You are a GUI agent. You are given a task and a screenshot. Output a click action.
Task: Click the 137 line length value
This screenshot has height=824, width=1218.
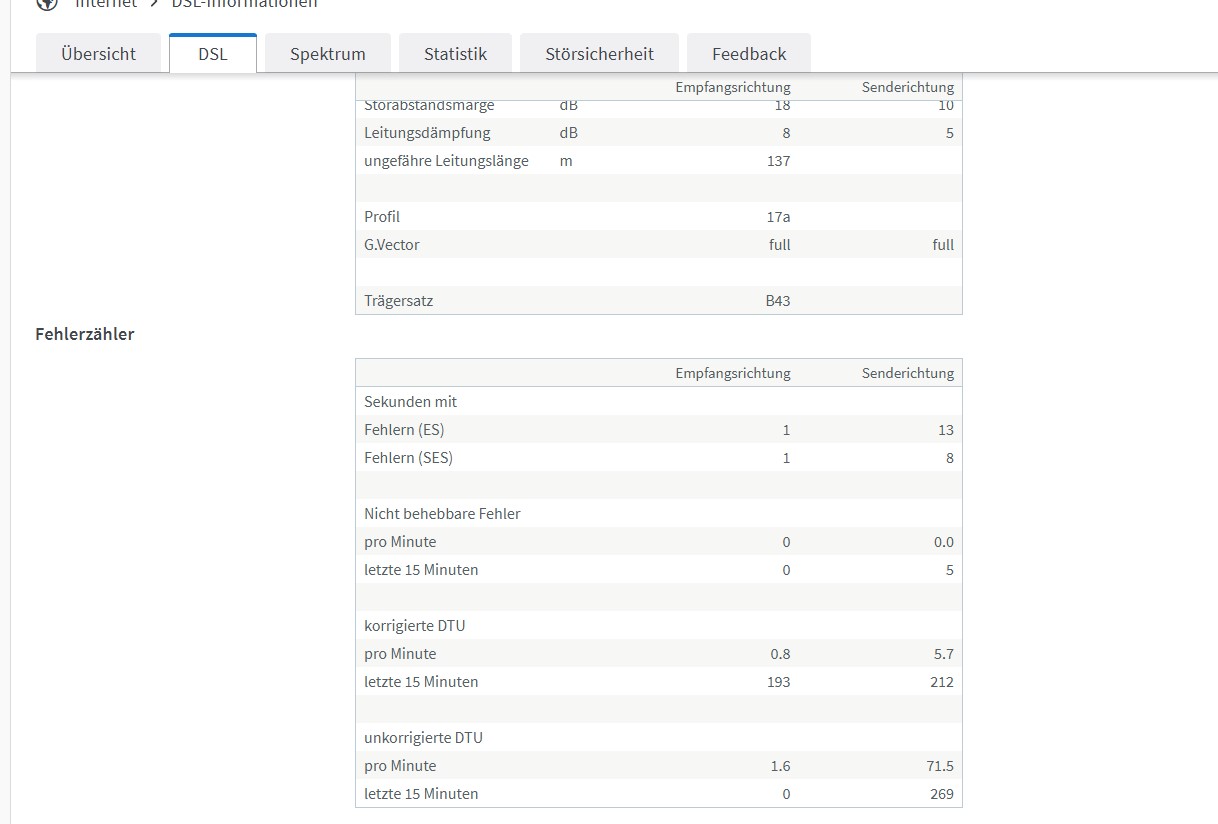(778, 161)
